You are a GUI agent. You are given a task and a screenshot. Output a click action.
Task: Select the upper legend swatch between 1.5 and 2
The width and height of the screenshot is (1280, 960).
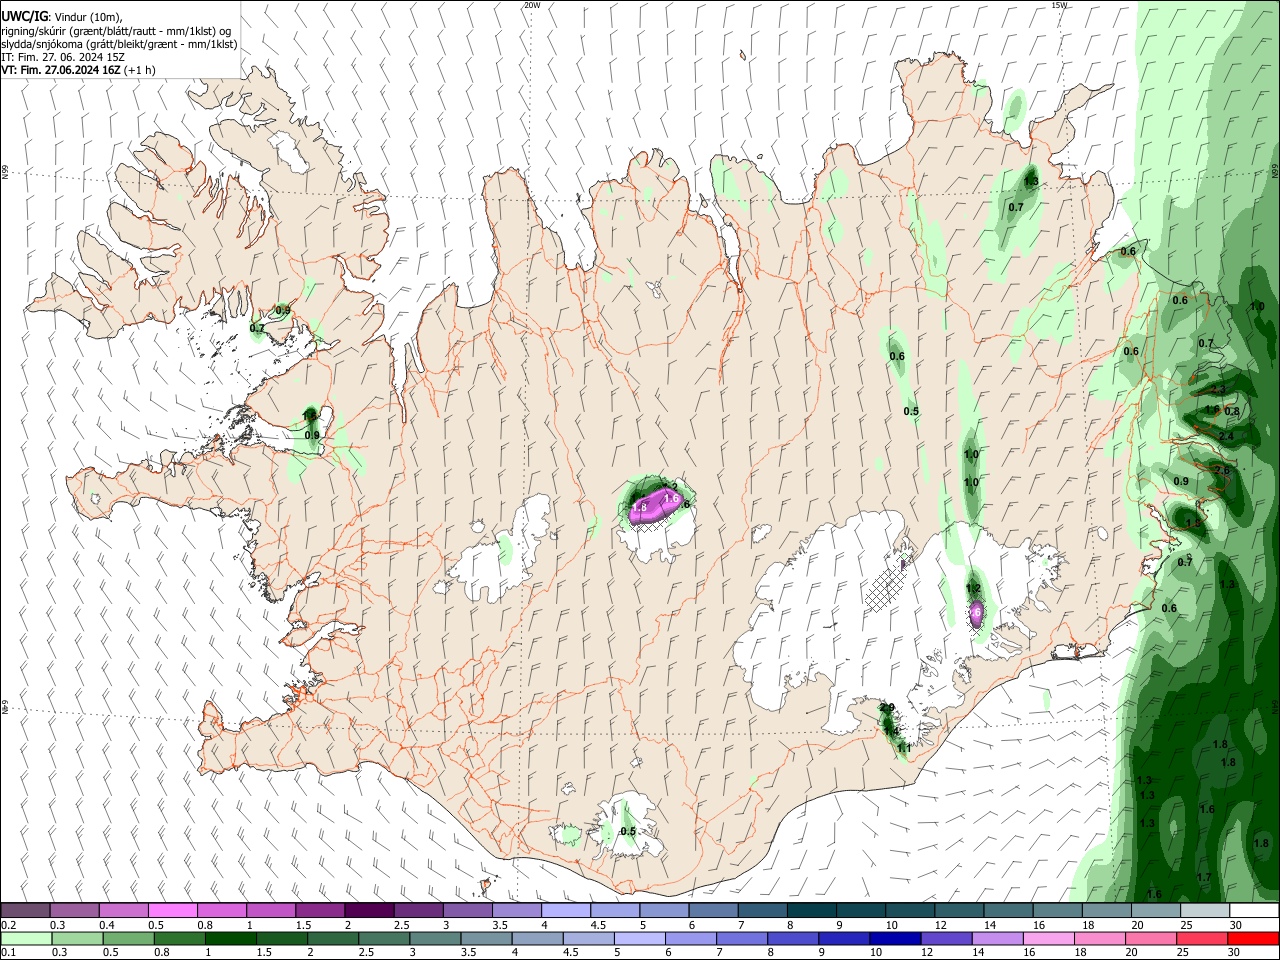(320, 910)
